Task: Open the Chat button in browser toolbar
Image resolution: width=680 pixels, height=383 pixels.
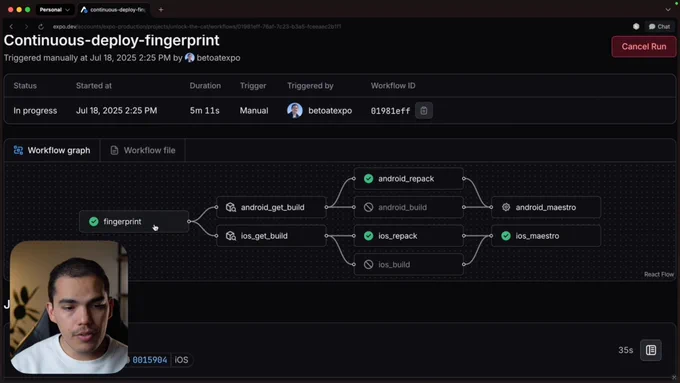Action: (x=659, y=26)
